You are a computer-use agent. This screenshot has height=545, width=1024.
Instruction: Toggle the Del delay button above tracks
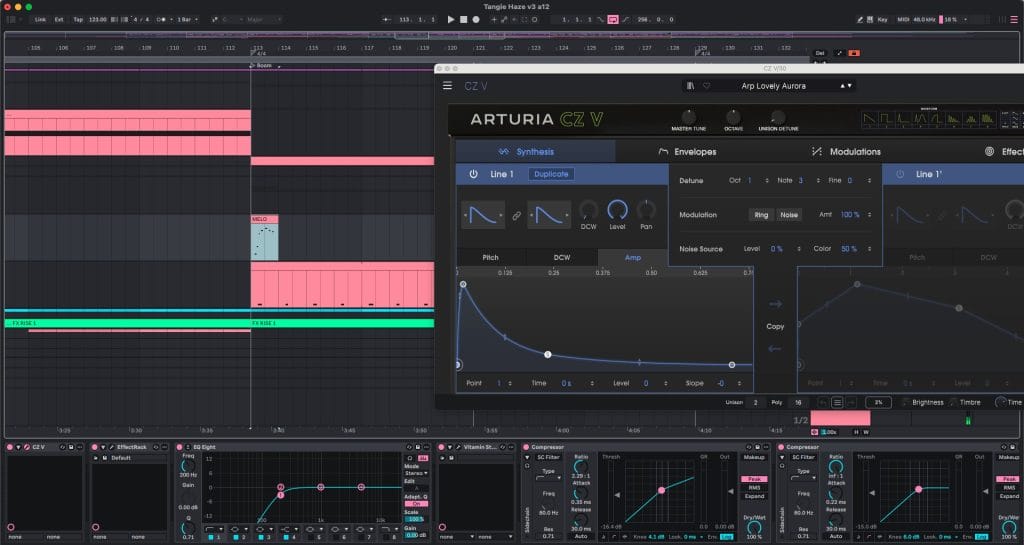(x=820, y=53)
